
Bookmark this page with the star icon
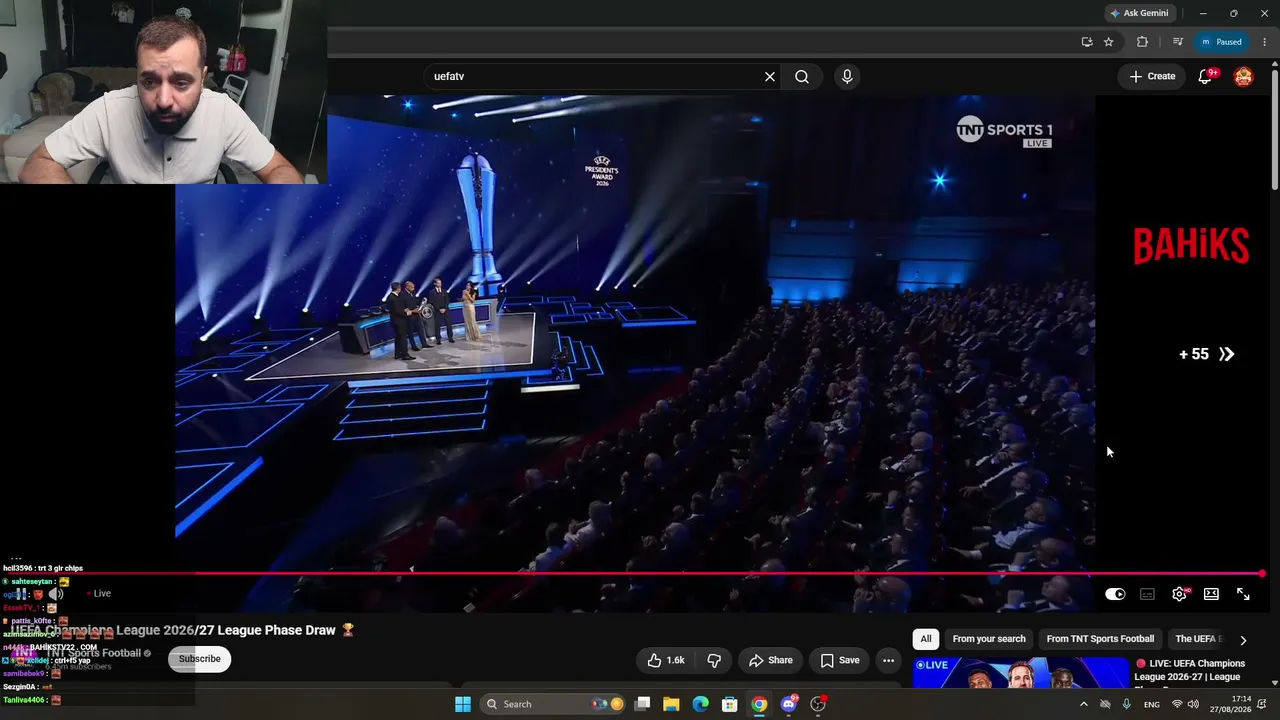tap(1108, 42)
